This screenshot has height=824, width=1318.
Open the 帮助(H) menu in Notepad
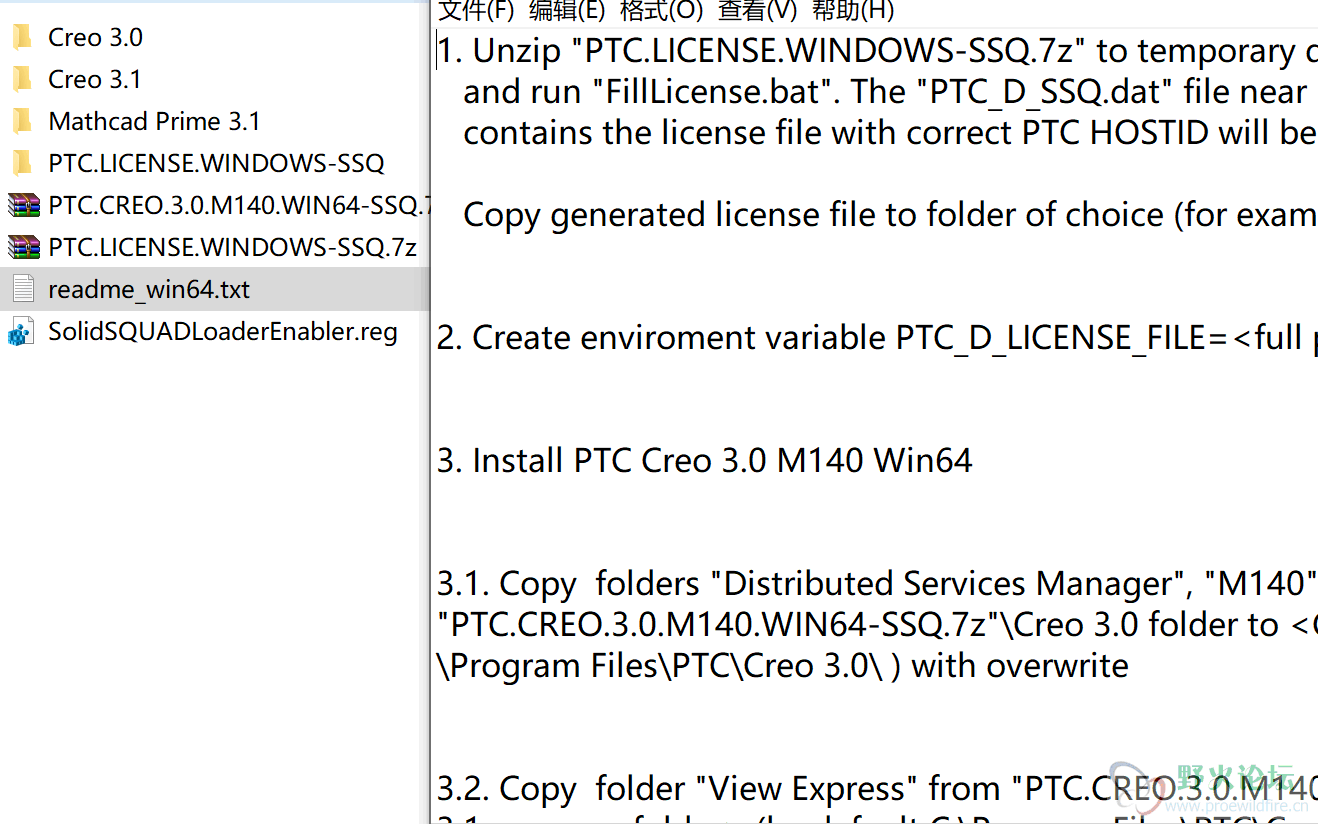click(x=853, y=10)
